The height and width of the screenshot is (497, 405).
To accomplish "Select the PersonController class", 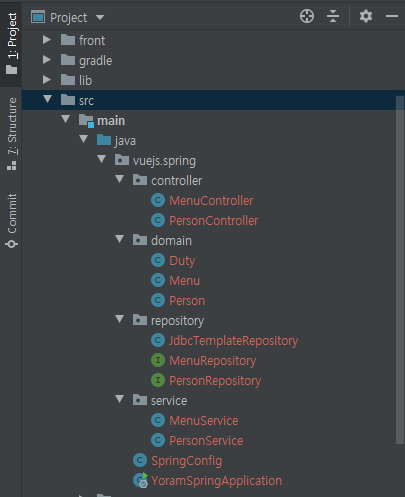I will coord(214,221).
